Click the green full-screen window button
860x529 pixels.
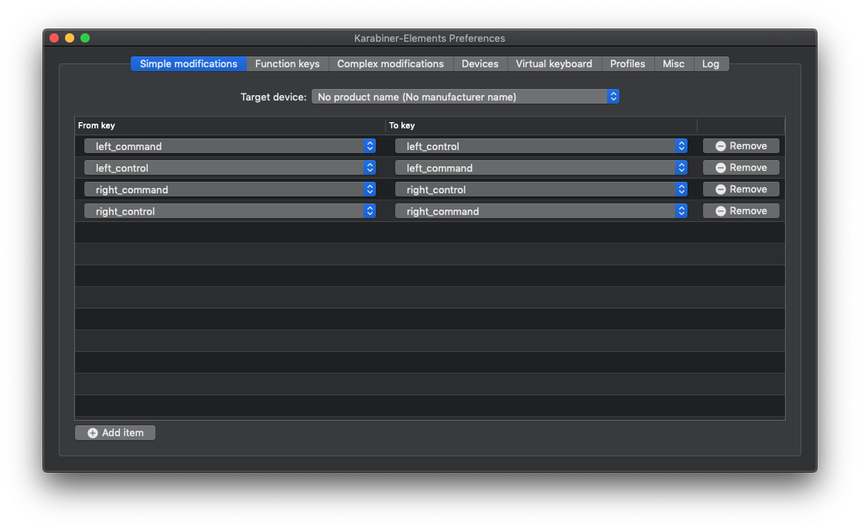pyautogui.click(x=85, y=38)
